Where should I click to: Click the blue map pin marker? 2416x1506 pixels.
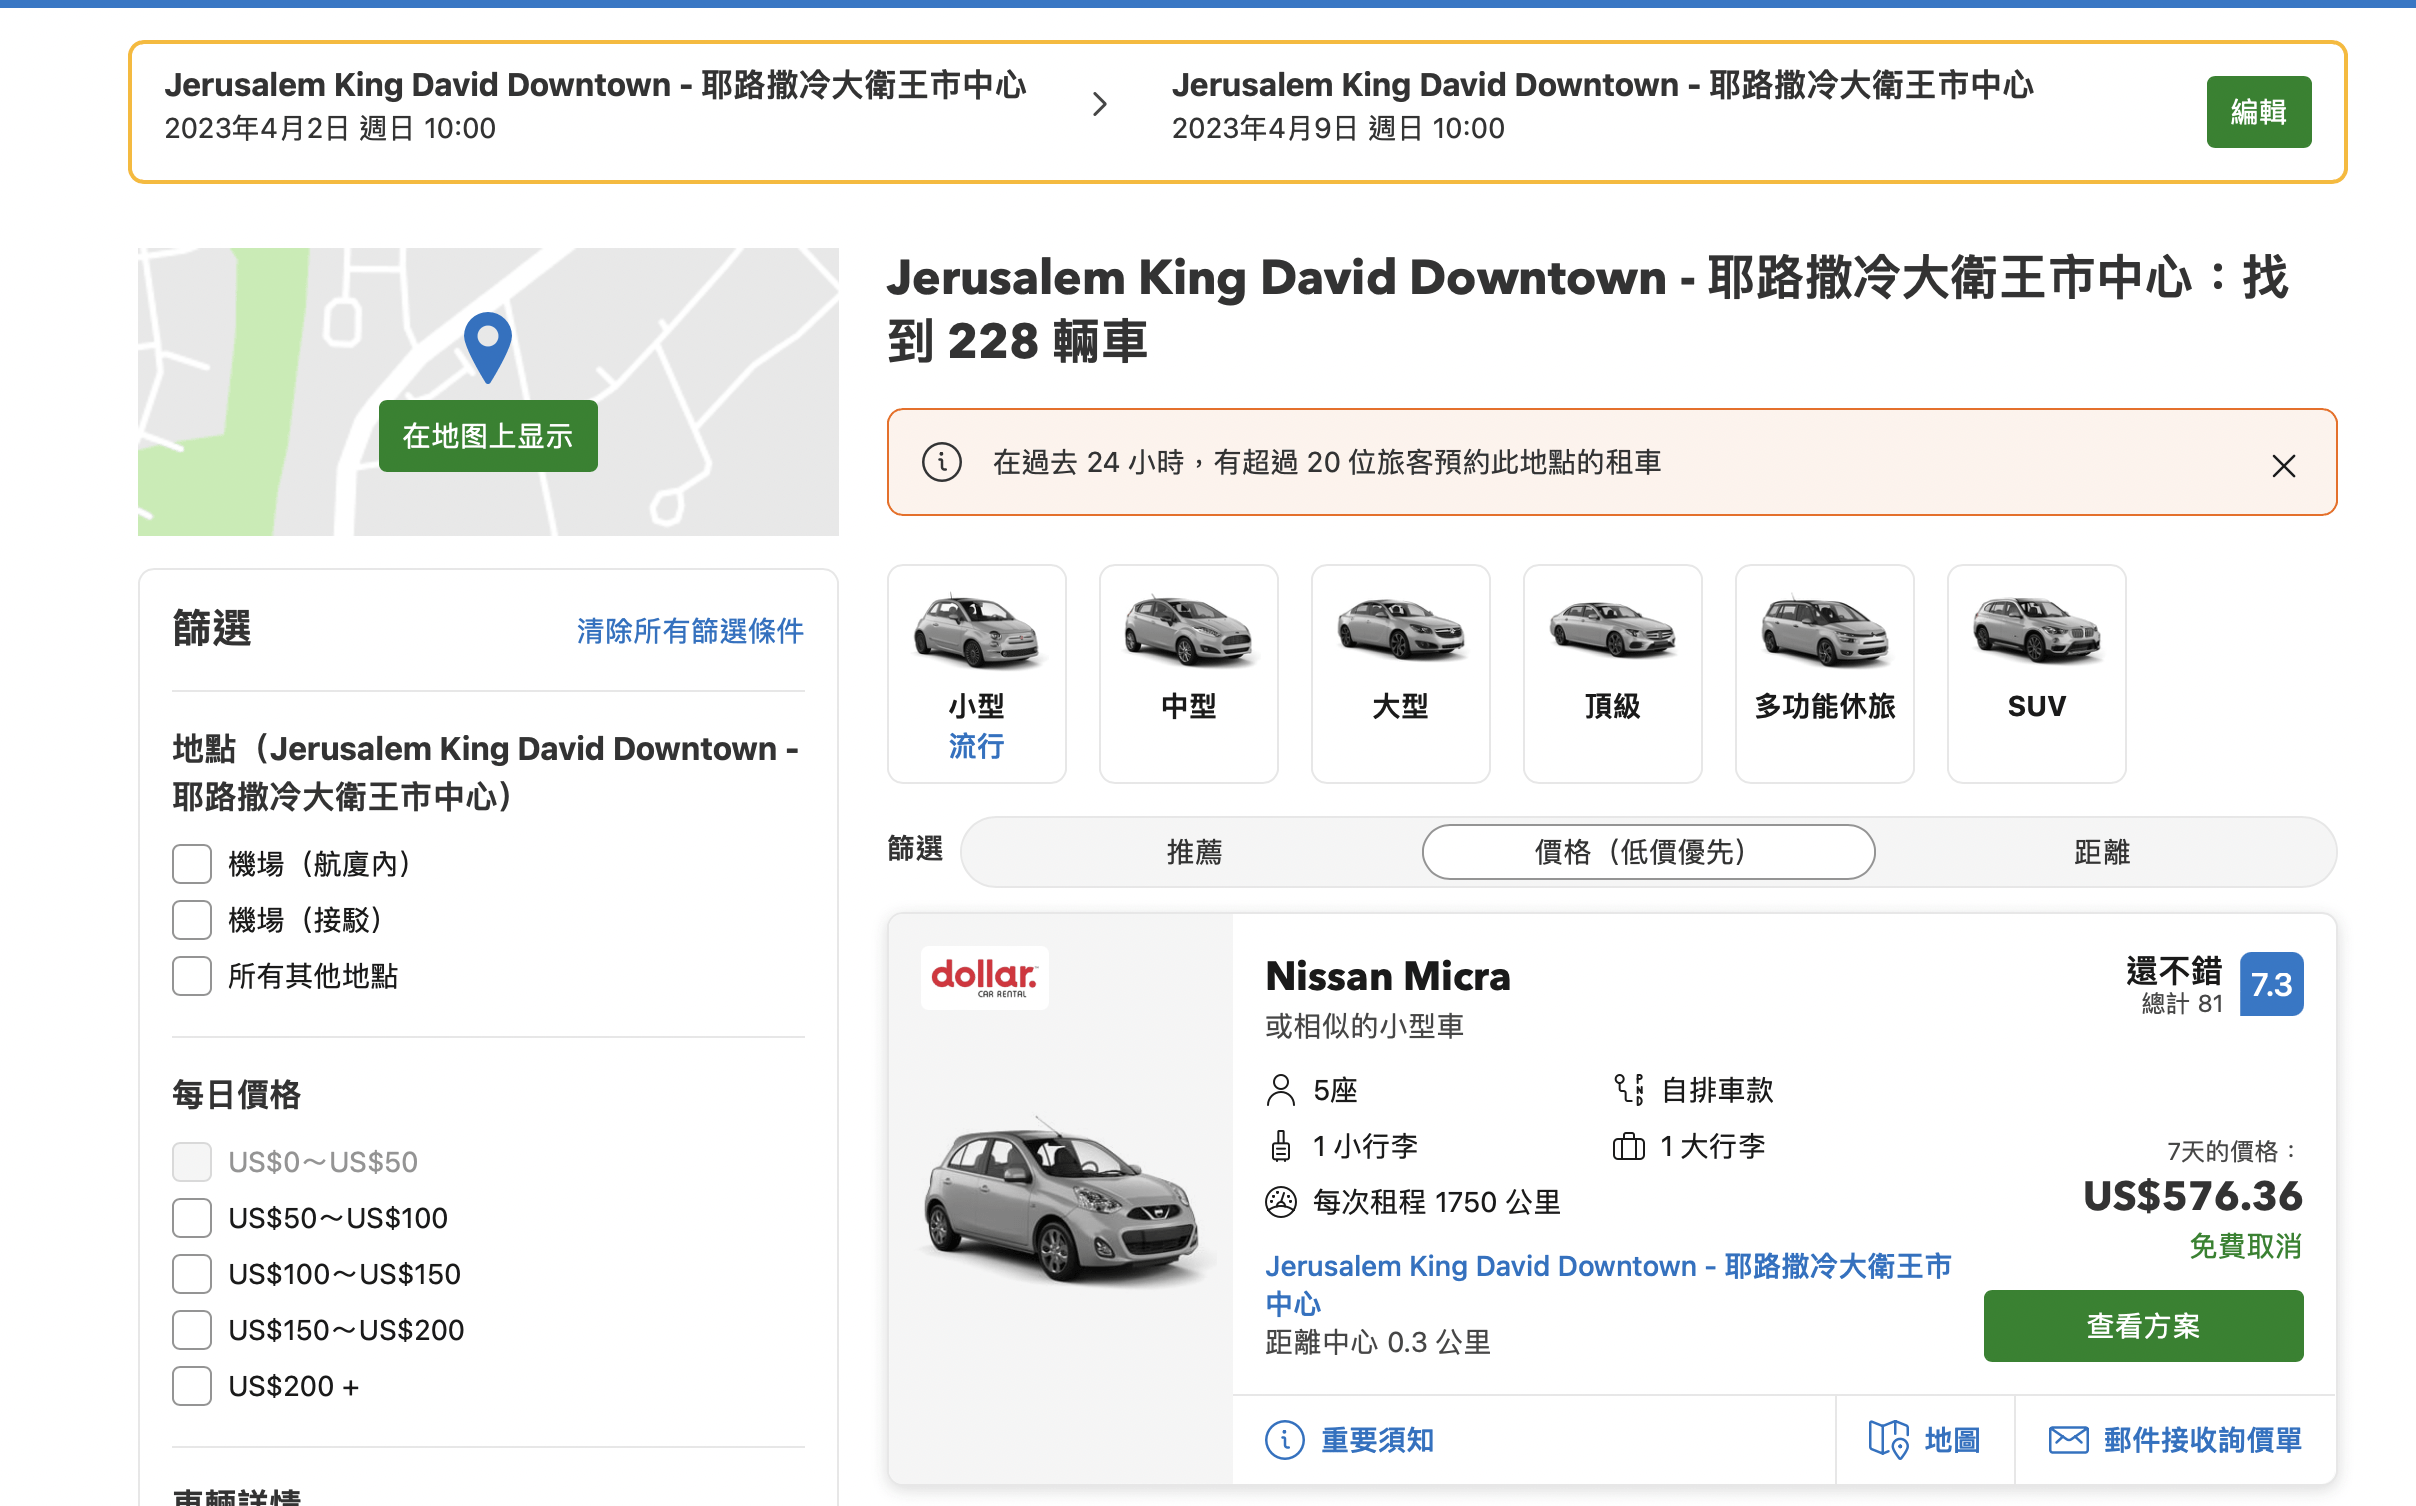tap(488, 347)
